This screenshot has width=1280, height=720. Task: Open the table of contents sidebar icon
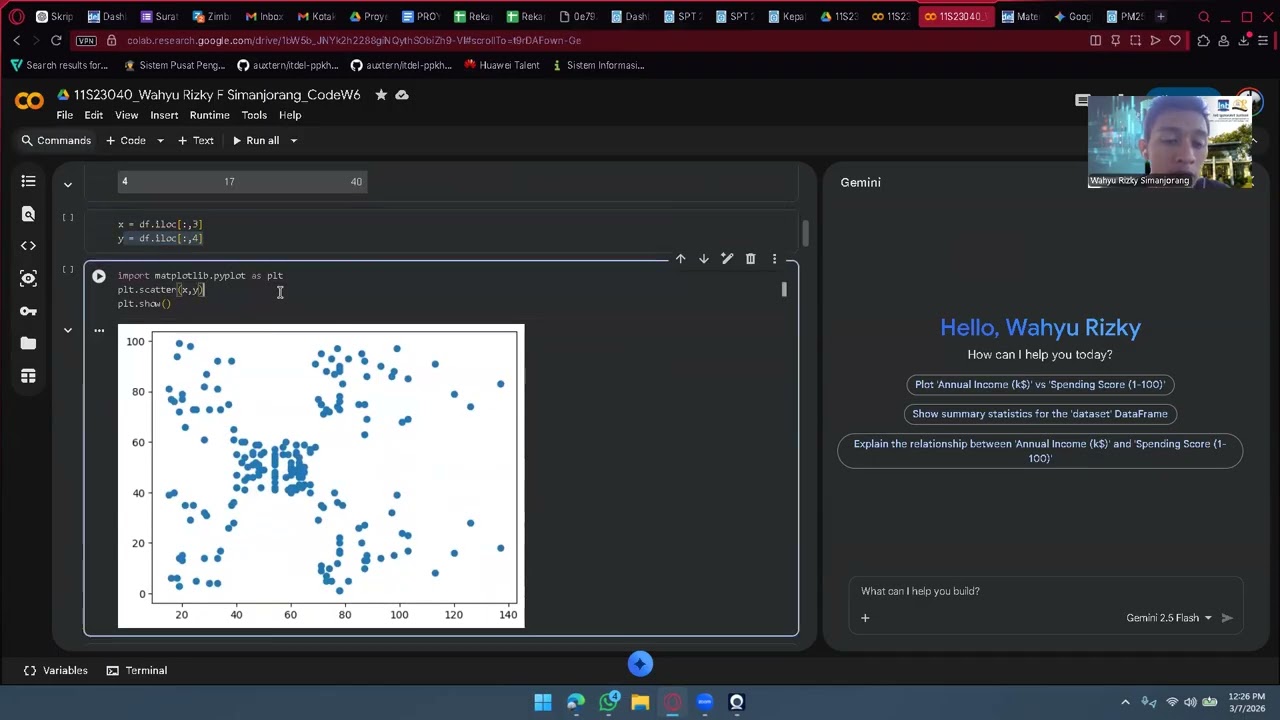pyautogui.click(x=28, y=181)
